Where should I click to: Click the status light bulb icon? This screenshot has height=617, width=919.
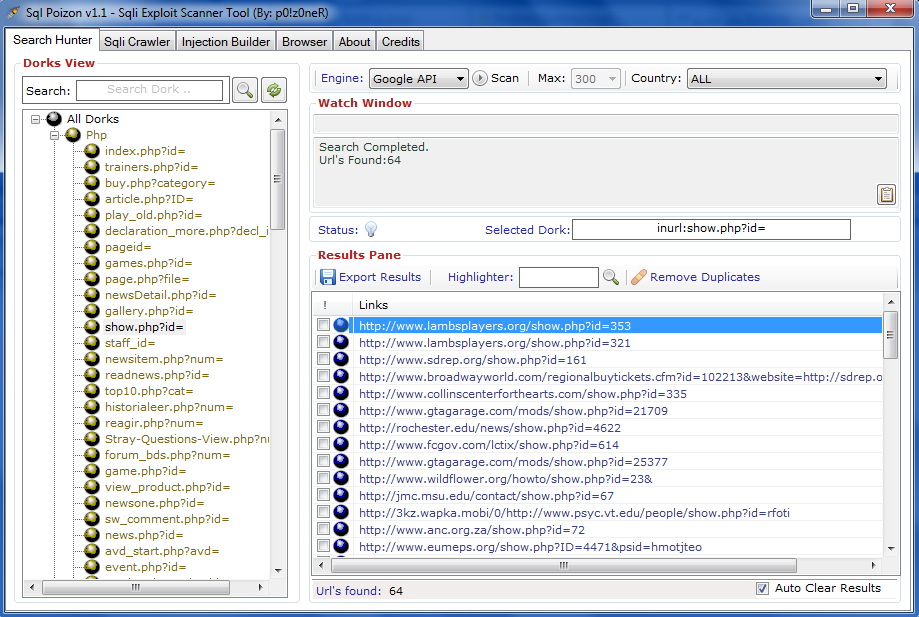(370, 229)
